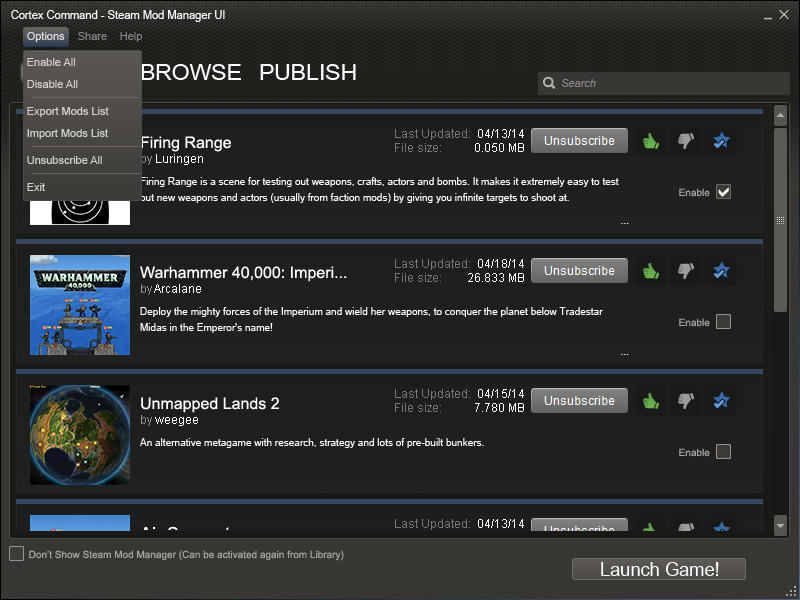The image size is (800, 600).
Task: Enable the Warhammer 40,000 mod checkbox
Action: tap(723, 322)
